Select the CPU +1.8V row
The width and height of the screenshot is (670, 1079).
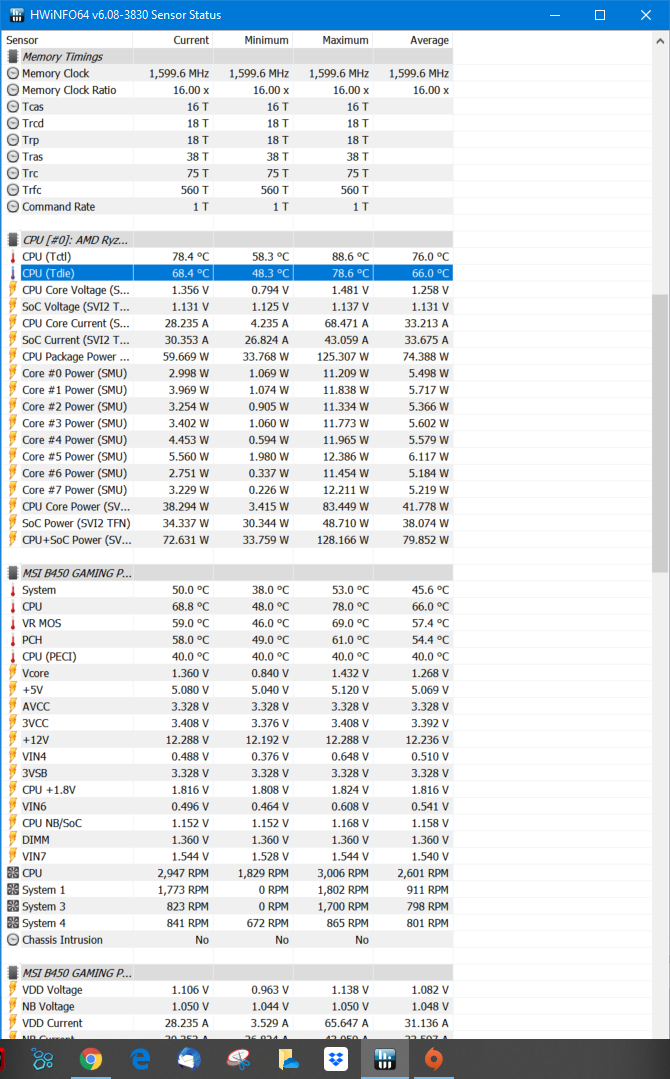click(x=228, y=789)
